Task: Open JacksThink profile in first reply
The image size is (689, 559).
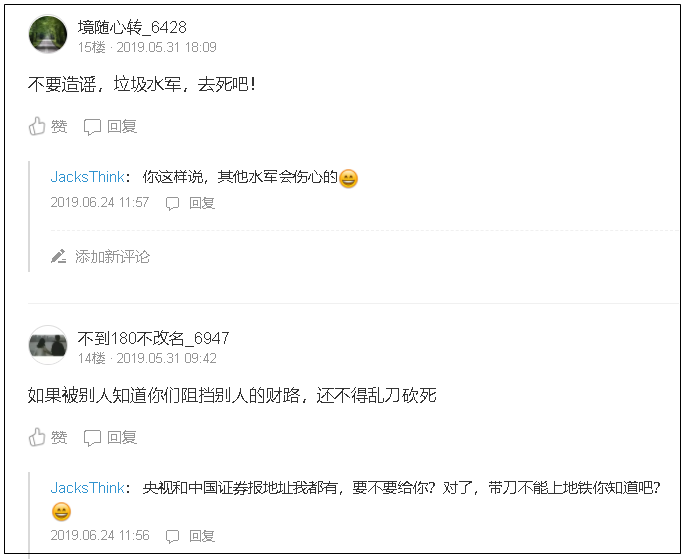Action: 87,177
